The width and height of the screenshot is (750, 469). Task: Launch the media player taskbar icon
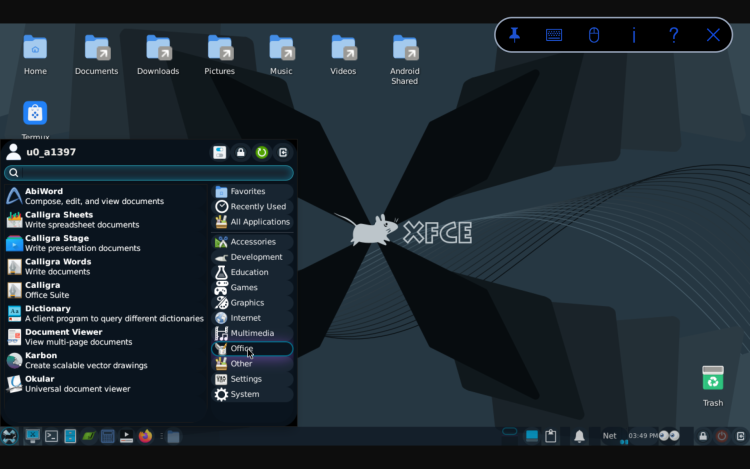(126, 436)
